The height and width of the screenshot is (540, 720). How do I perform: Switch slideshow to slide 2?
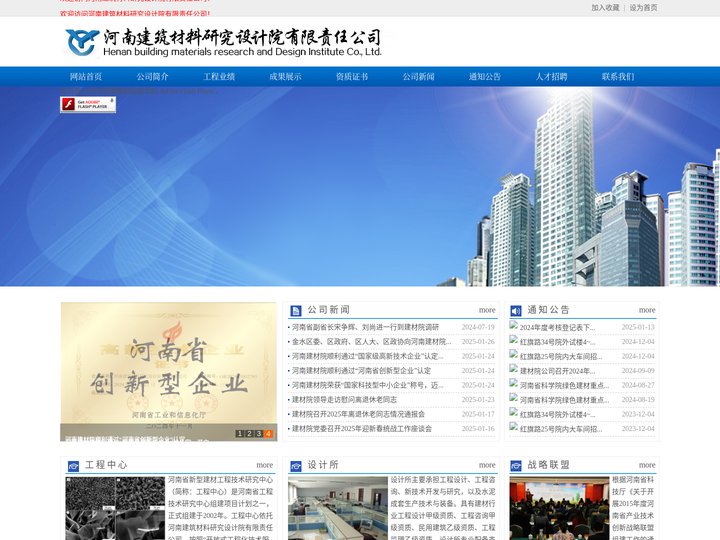(x=249, y=433)
